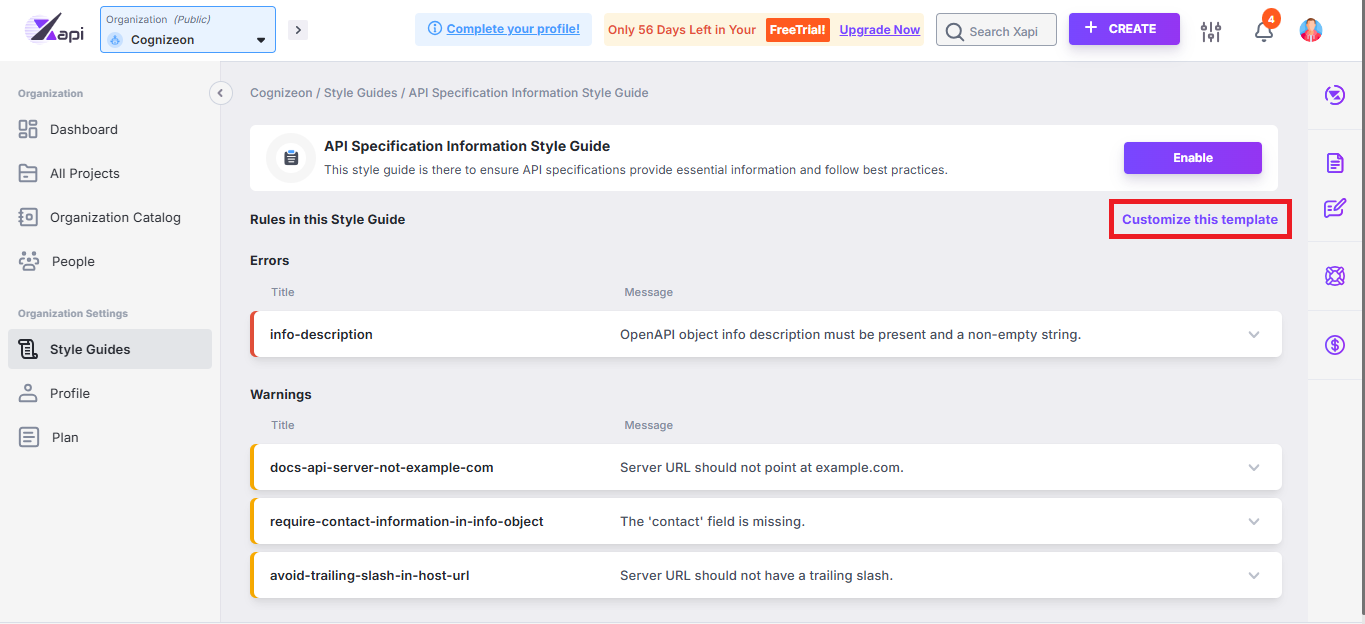Click the settings sliders icon in header
Image resolution: width=1365 pixels, height=624 pixels.
click(x=1211, y=31)
